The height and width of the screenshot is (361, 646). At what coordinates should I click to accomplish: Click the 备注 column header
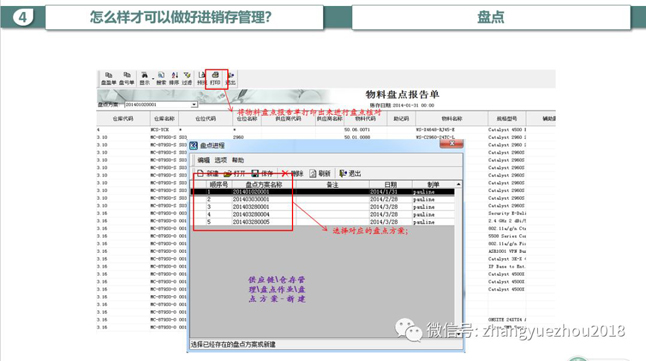tap(332, 185)
